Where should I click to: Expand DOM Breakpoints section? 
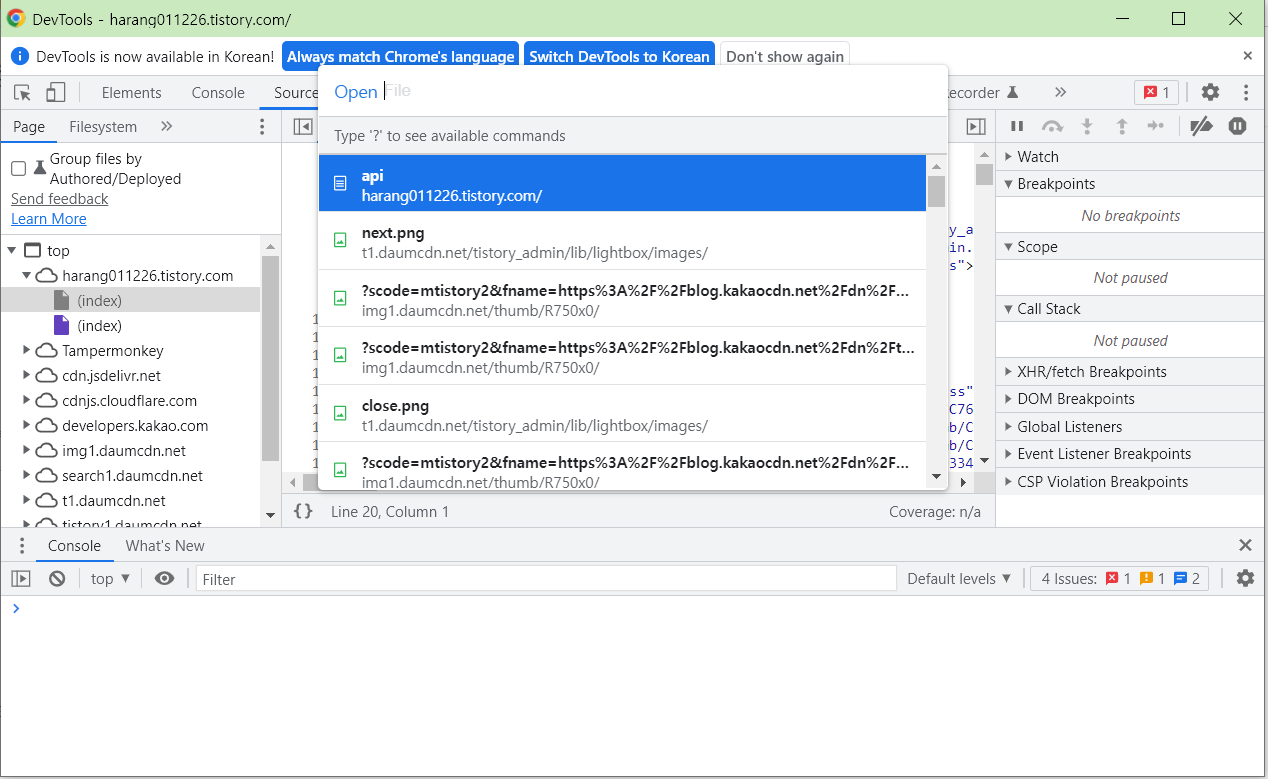point(1130,399)
